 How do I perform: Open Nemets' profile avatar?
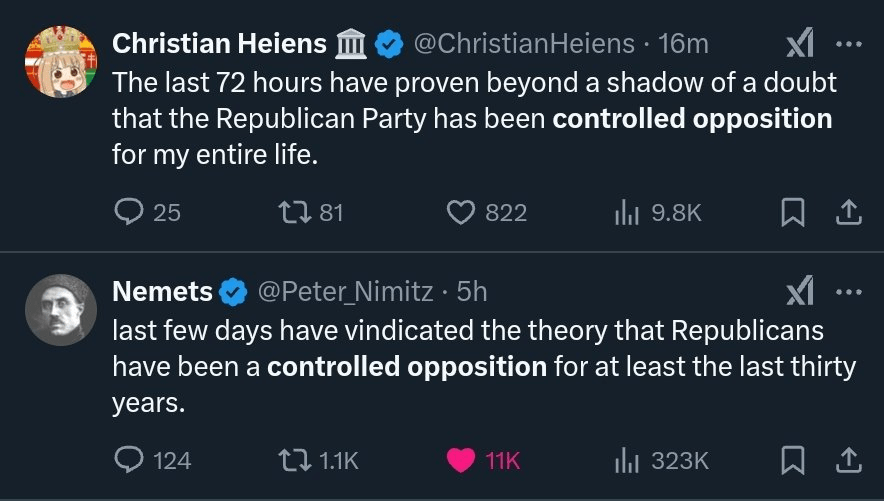point(60,310)
